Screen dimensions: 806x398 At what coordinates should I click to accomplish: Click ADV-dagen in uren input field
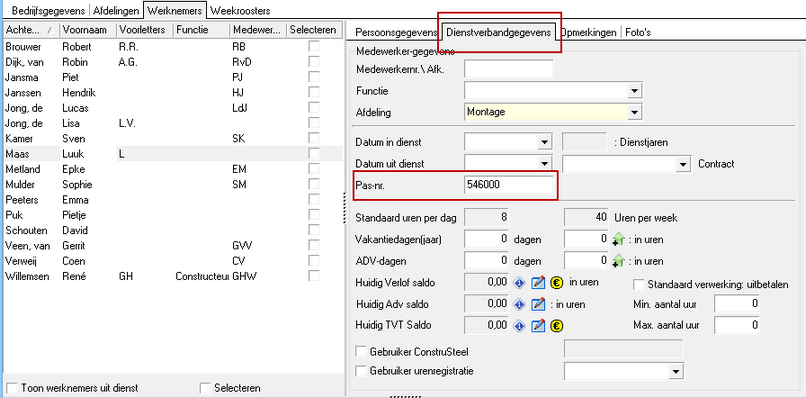coord(587,261)
